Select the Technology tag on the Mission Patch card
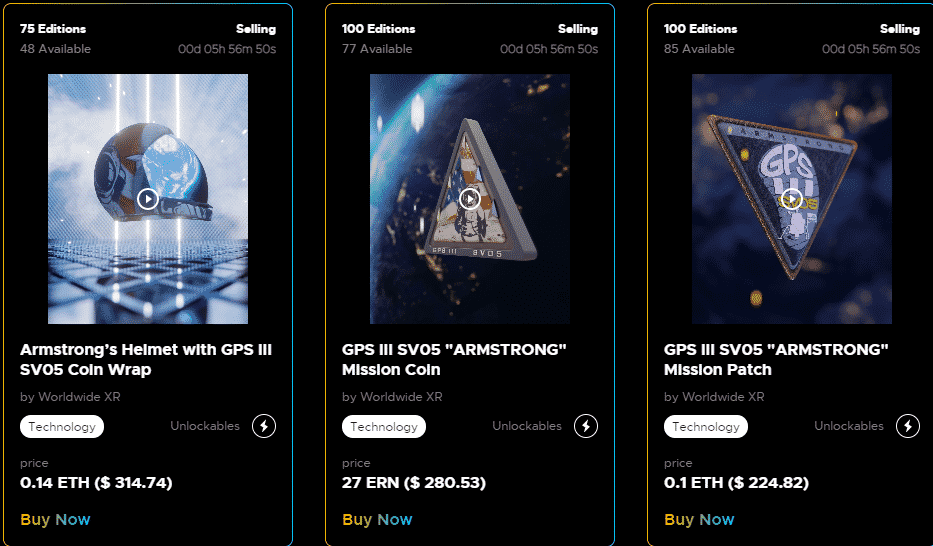 click(706, 426)
